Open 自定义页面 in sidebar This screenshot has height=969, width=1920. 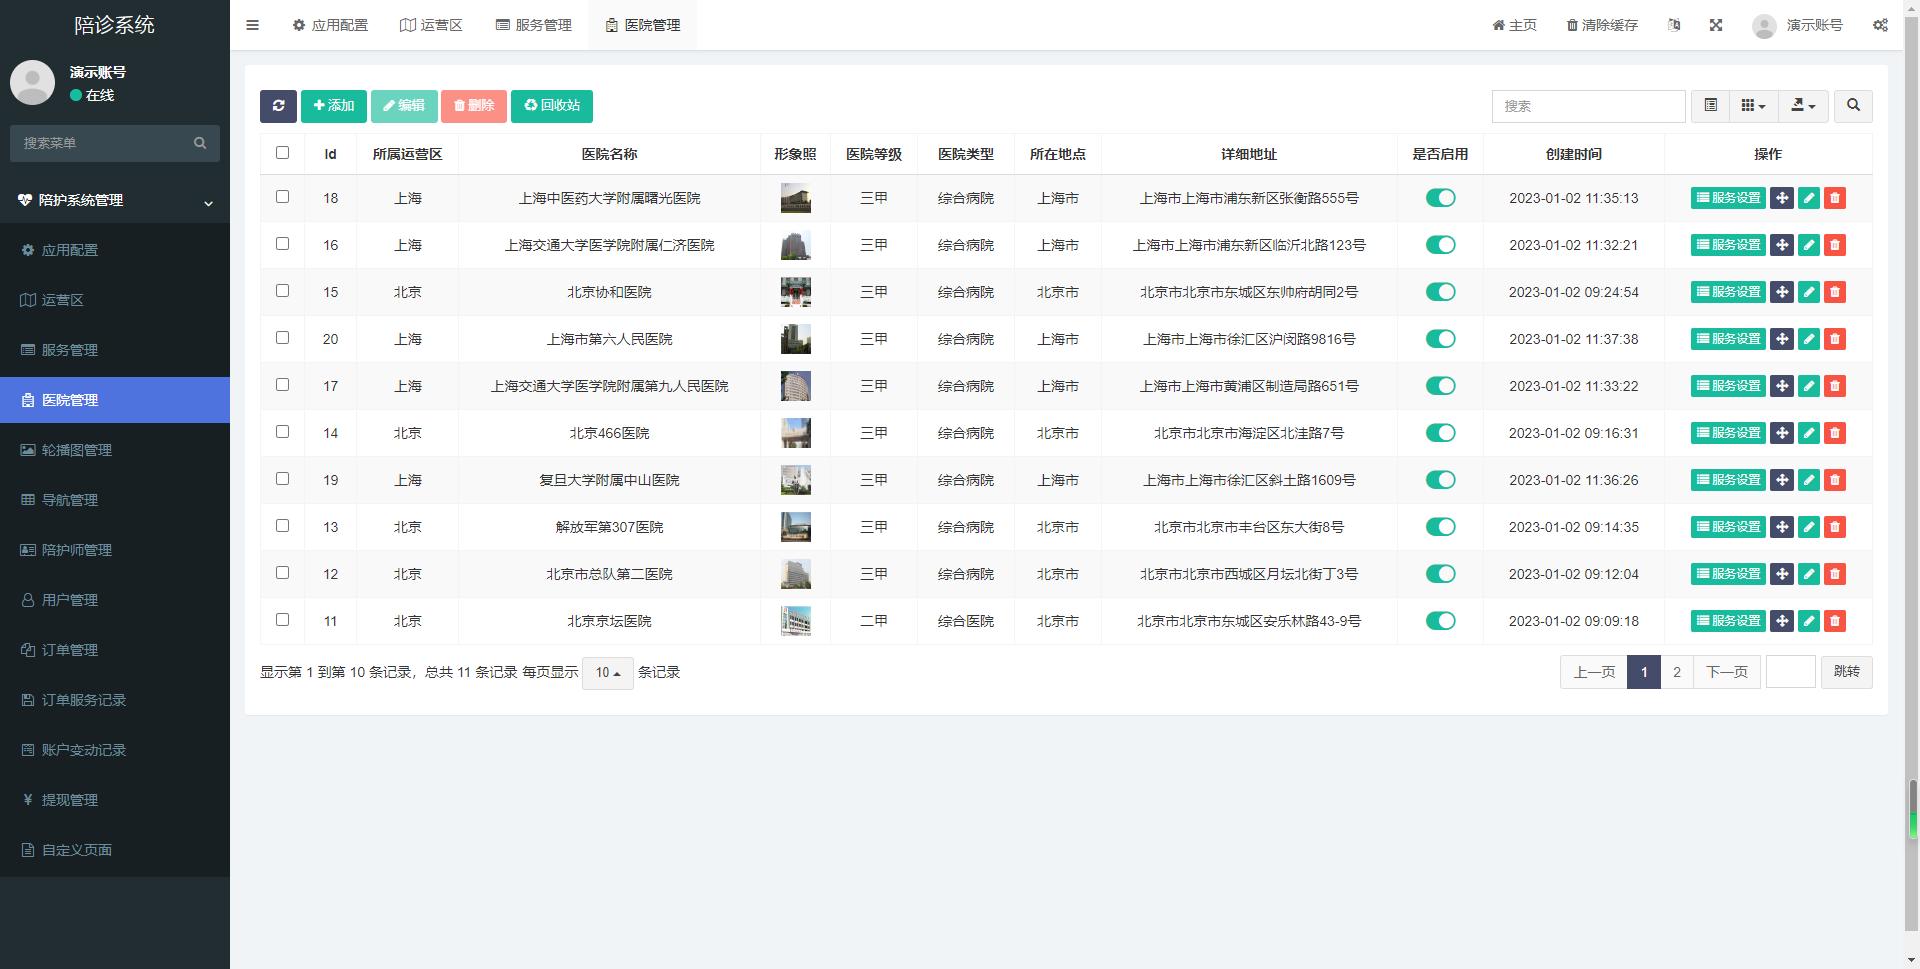(x=115, y=850)
